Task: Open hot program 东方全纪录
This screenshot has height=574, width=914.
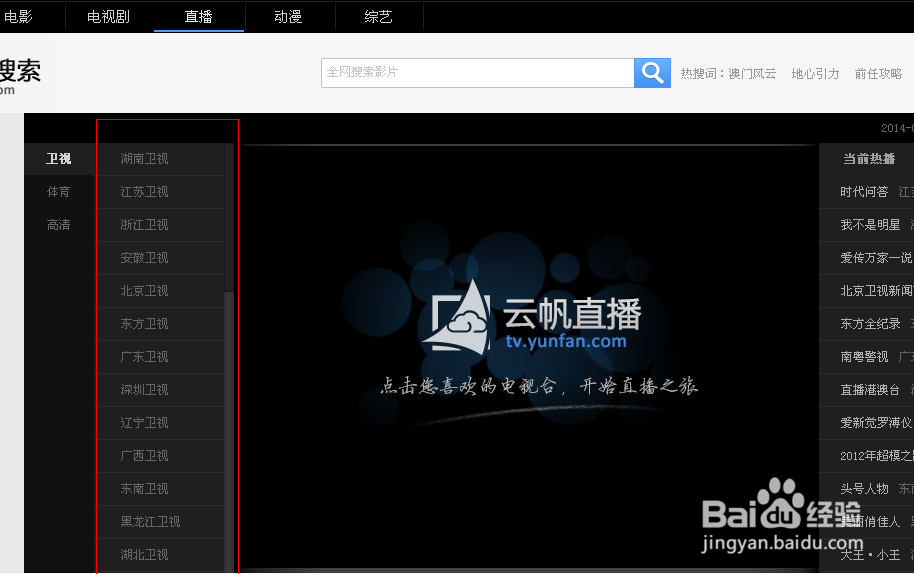Action: 870,323
